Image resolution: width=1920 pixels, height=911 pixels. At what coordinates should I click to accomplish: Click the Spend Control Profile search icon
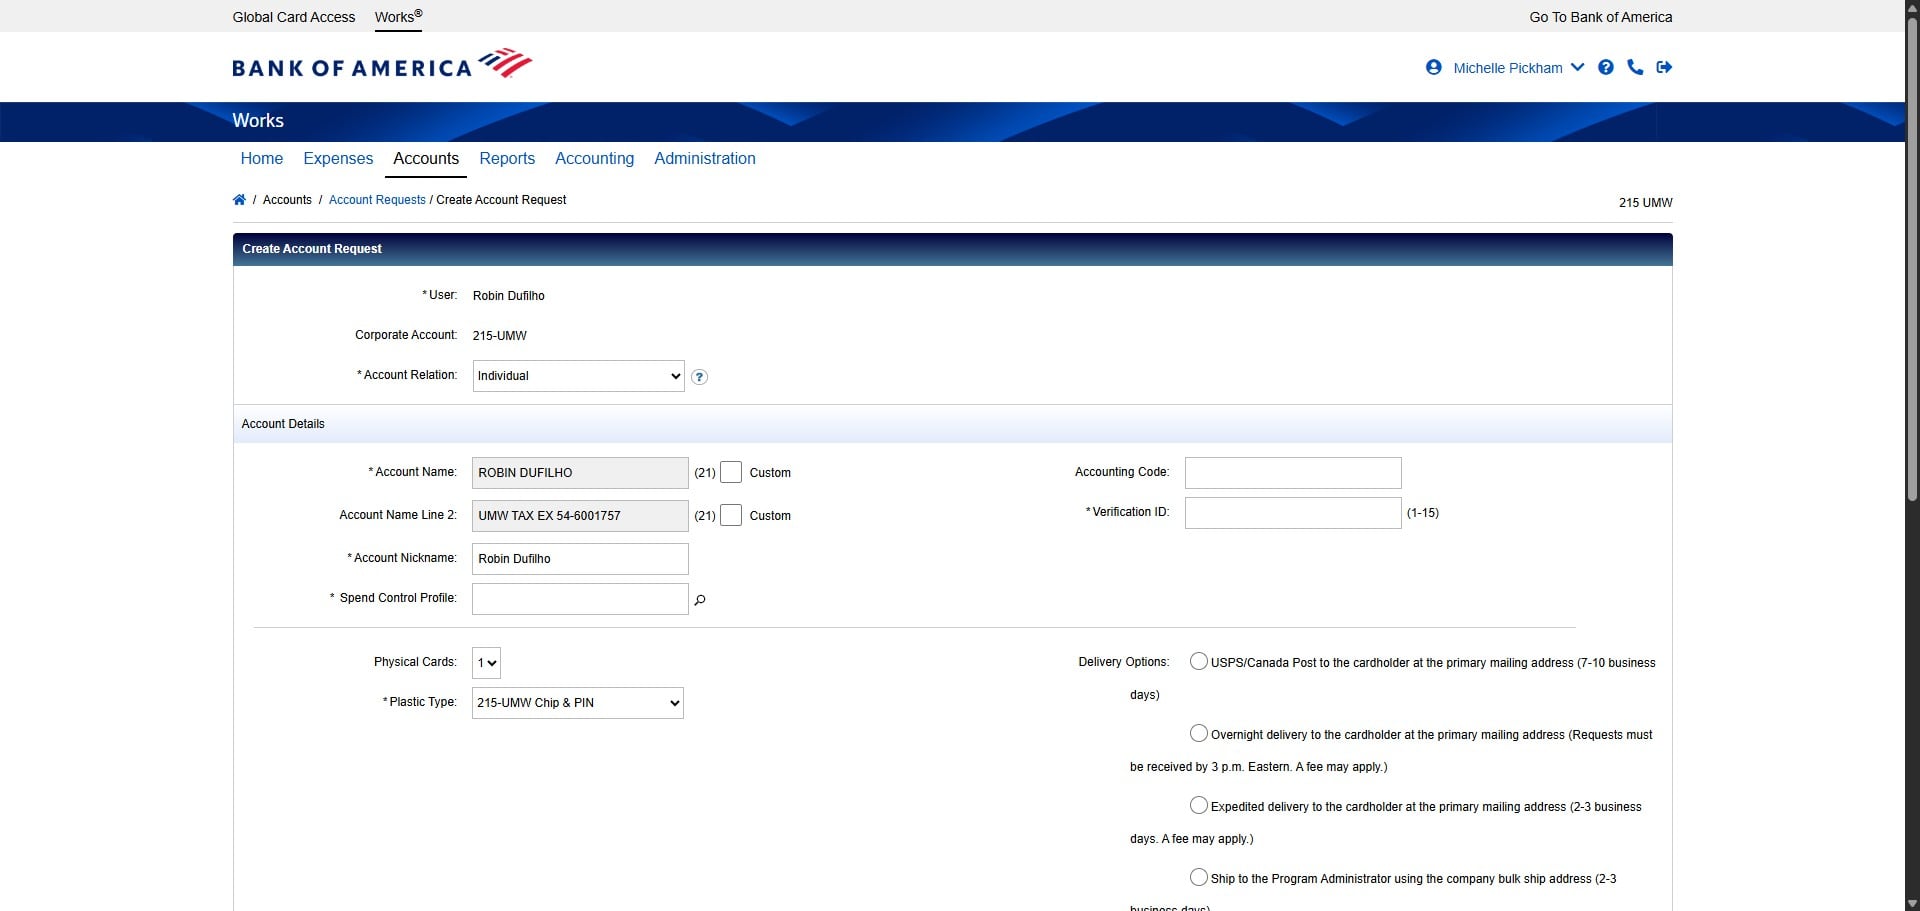point(700,600)
